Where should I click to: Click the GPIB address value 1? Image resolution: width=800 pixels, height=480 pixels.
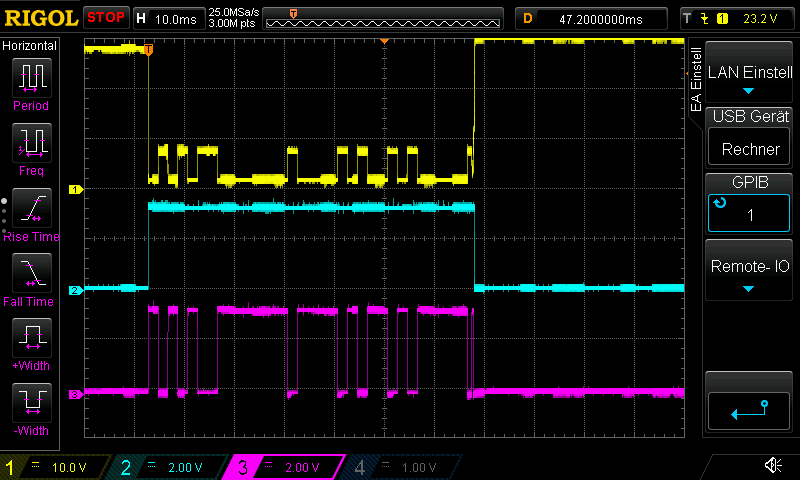click(x=749, y=213)
